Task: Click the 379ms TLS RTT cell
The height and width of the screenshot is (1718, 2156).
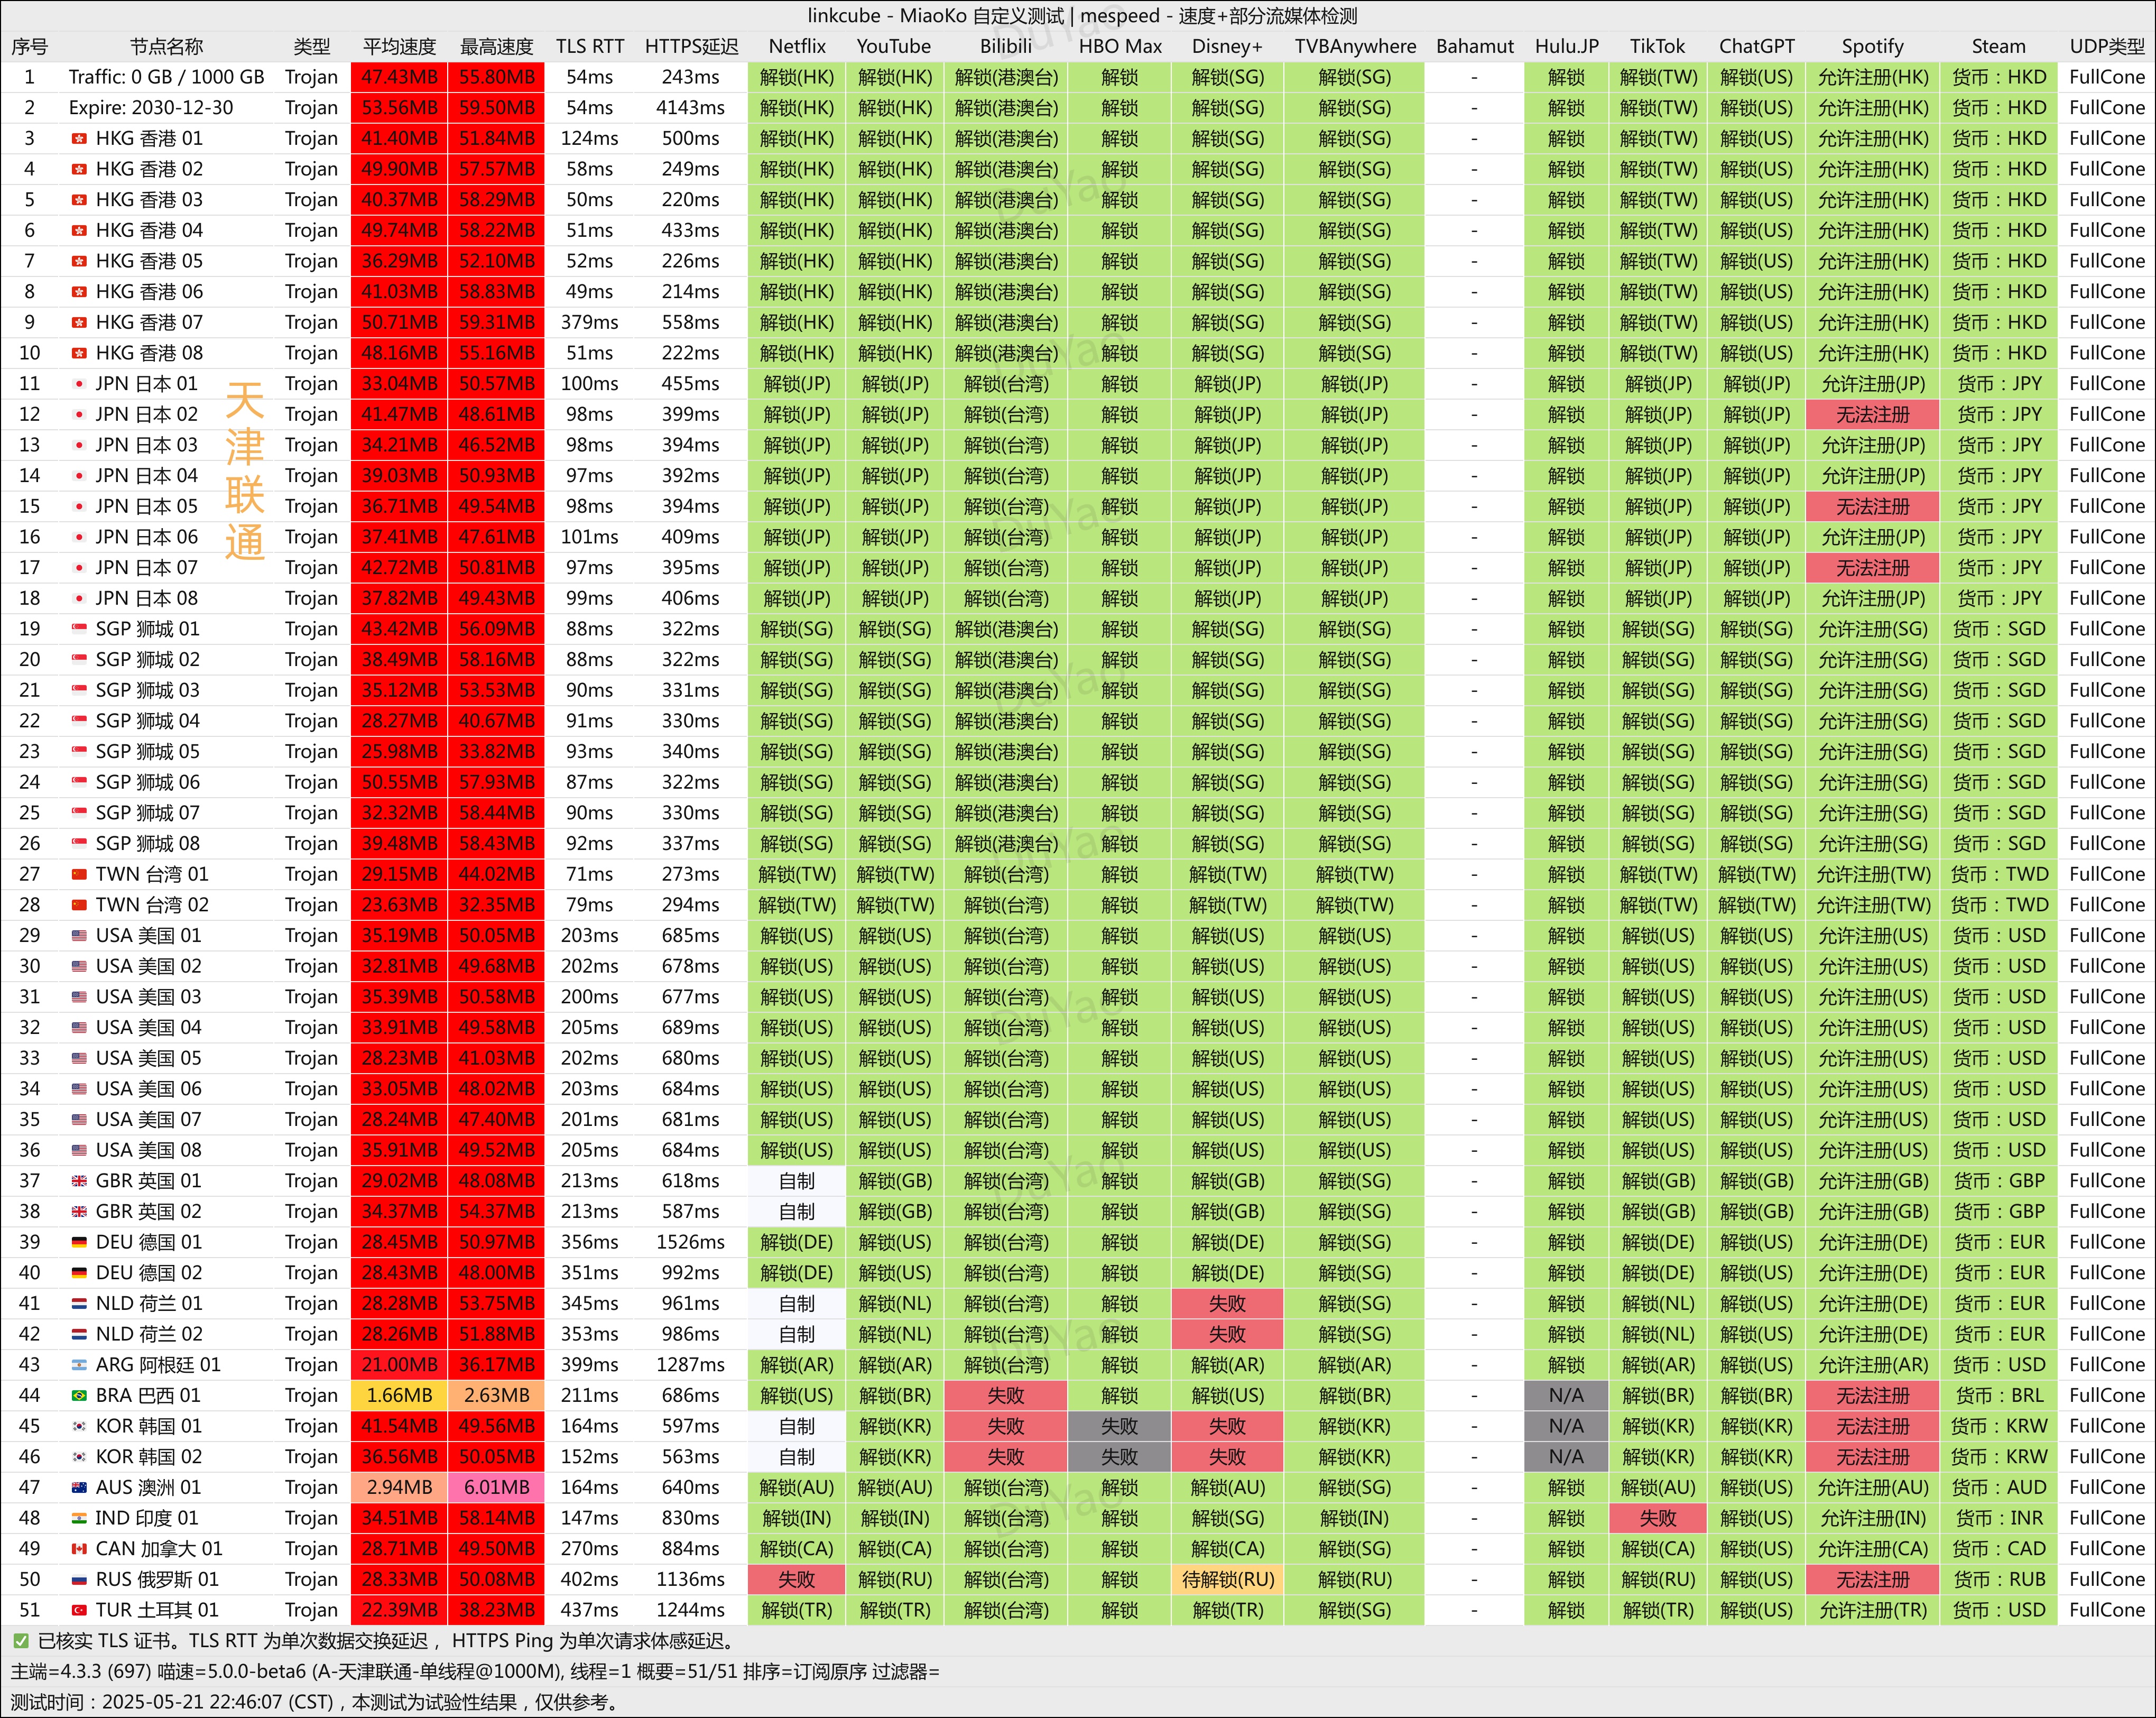Action: pyautogui.click(x=590, y=323)
